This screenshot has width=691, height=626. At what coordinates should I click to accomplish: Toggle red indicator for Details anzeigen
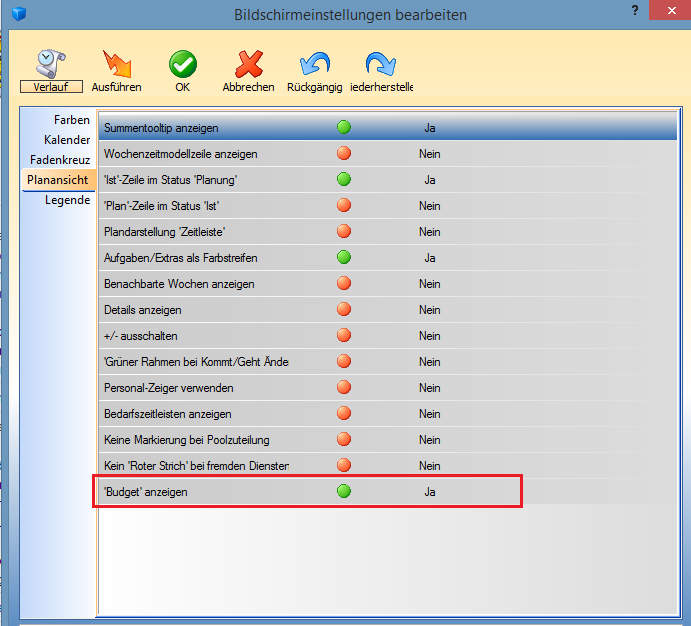[x=344, y=310]
